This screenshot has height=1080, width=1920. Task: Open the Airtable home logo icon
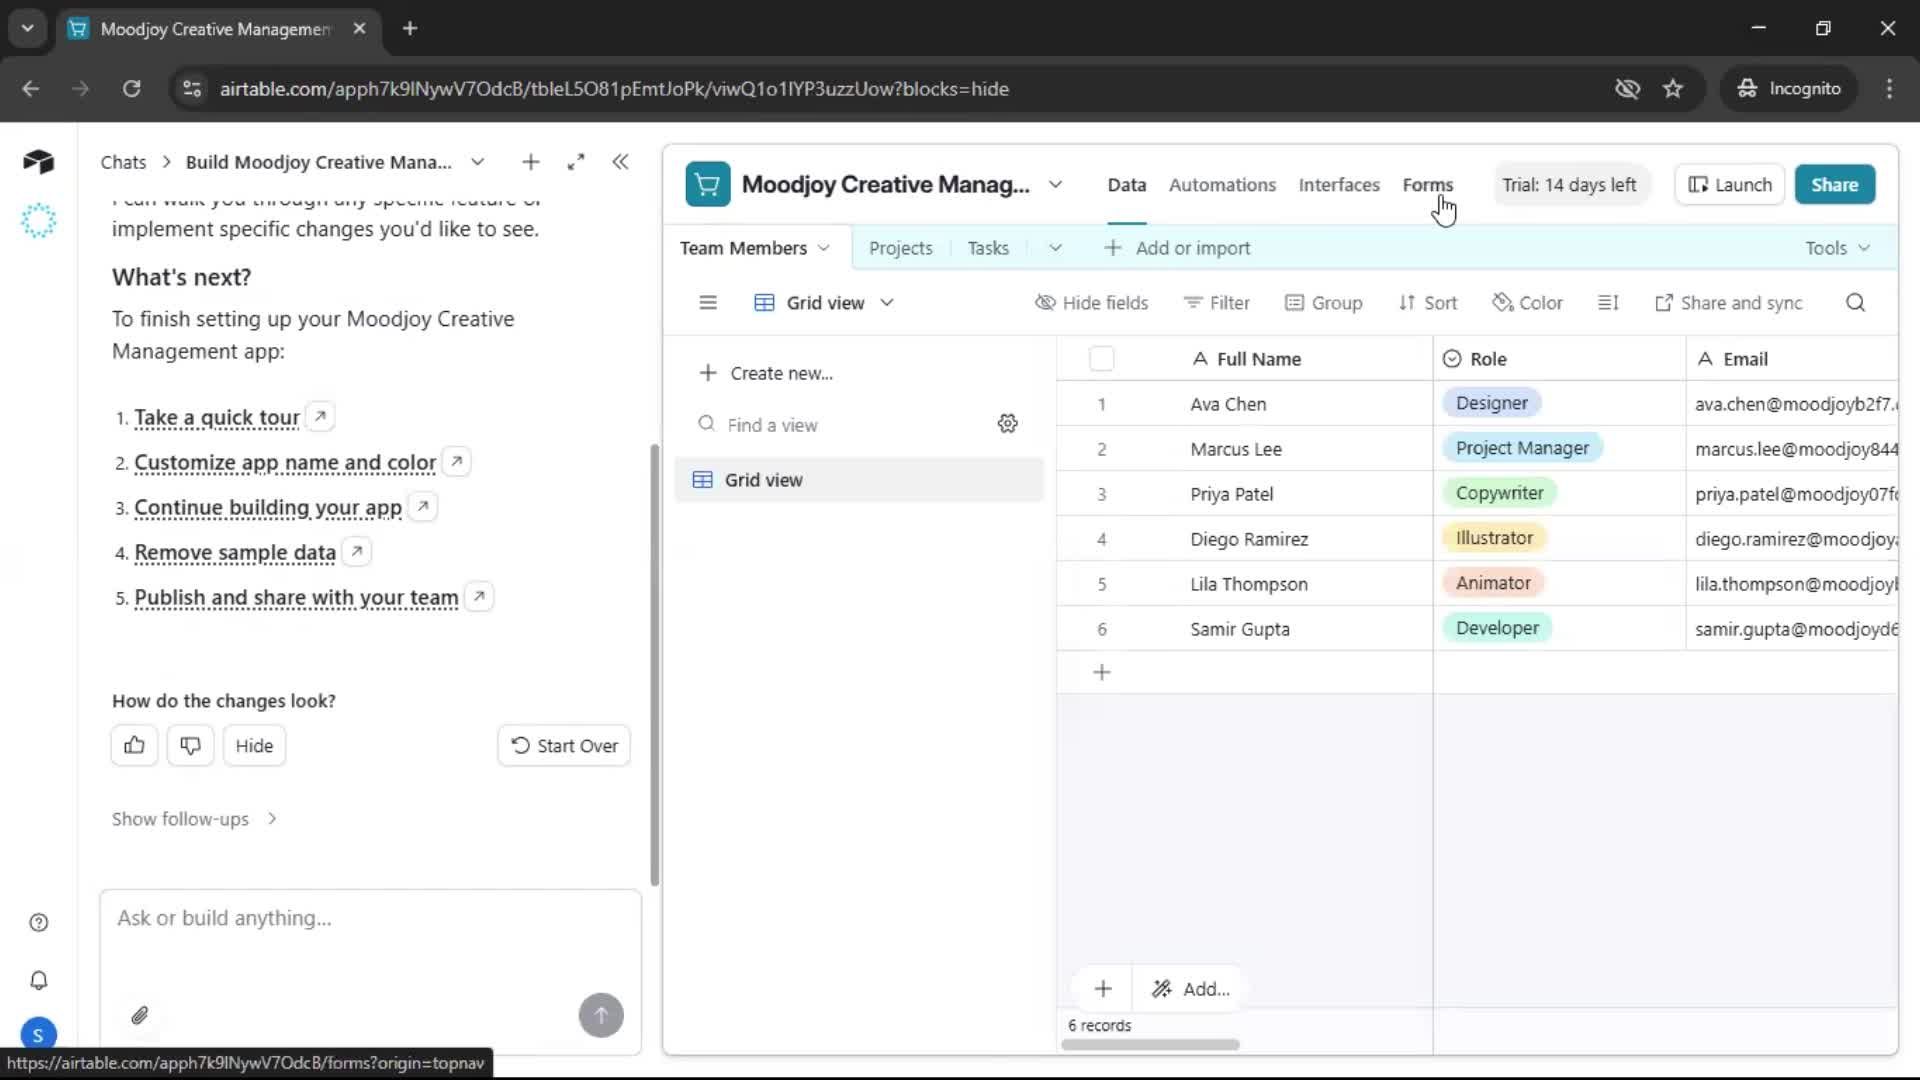[38, 162]
